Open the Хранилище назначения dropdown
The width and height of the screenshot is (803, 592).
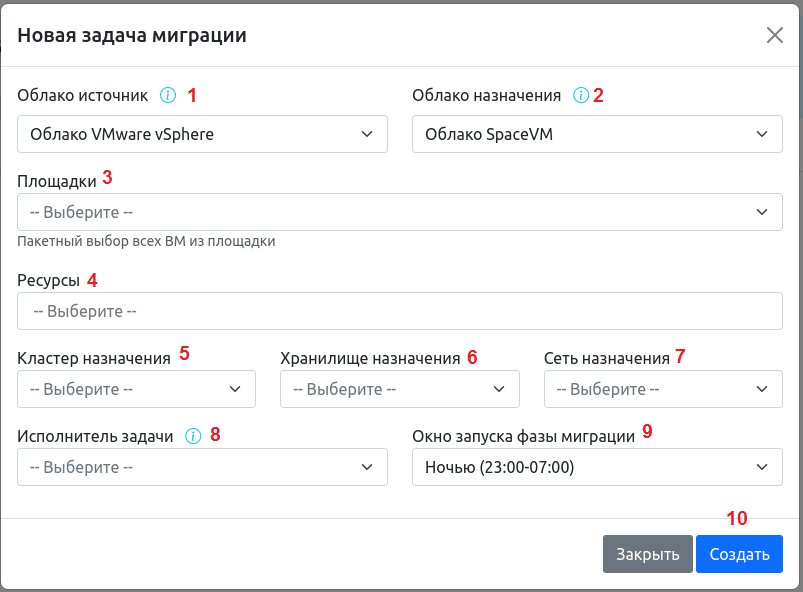[399, 389]
